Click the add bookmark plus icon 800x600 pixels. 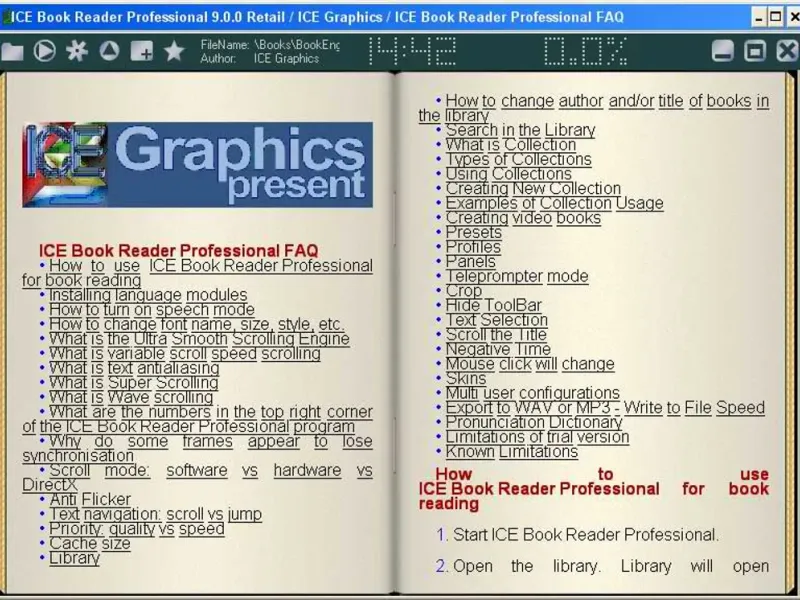[x=141, y=51]
